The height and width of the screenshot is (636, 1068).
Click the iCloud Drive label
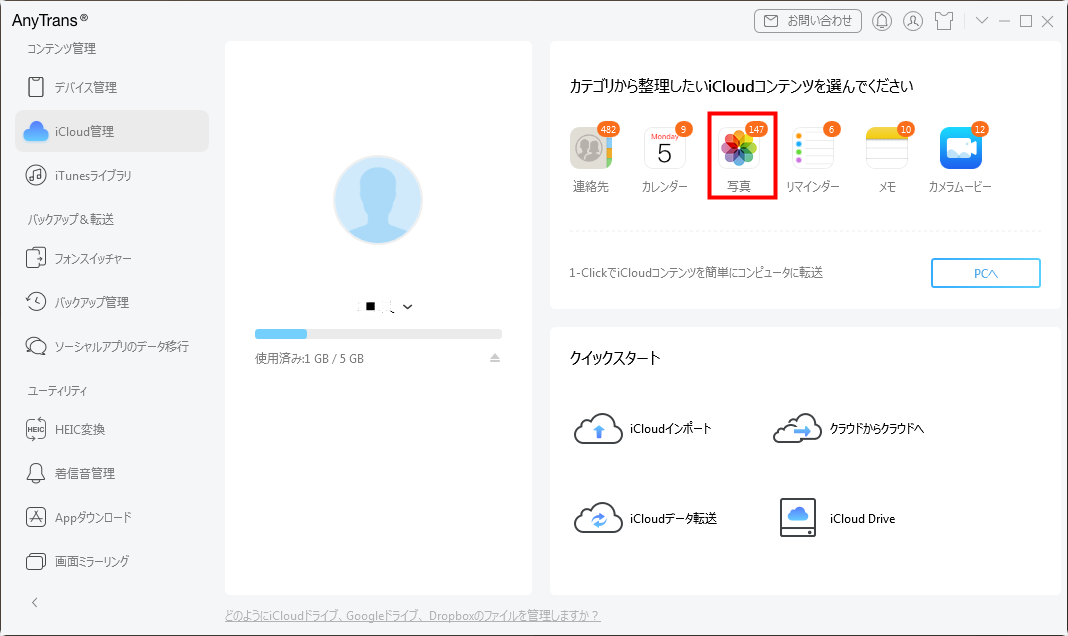point(862,518)
